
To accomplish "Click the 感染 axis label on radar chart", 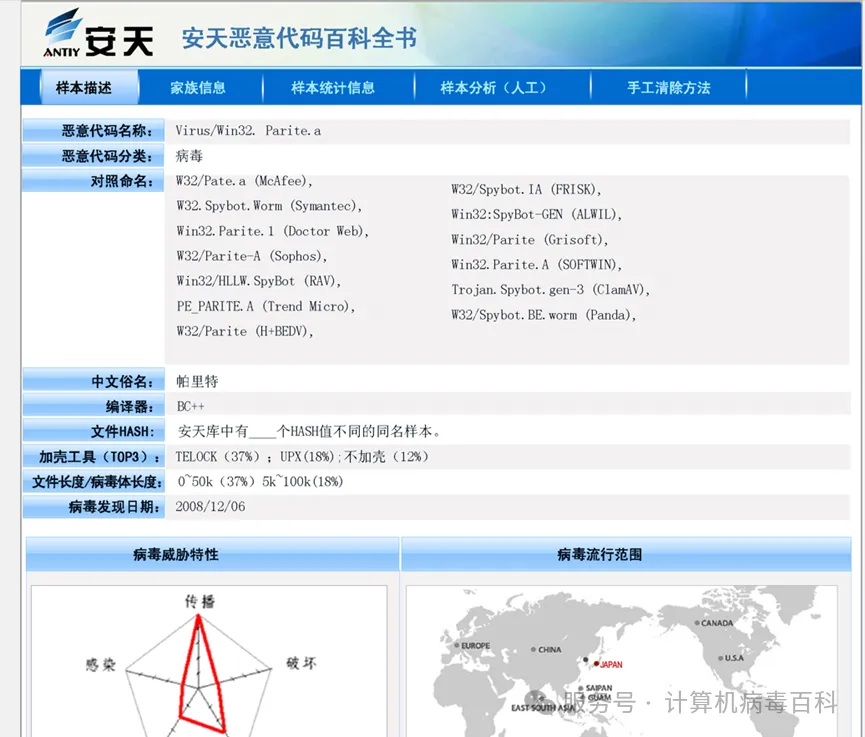I will coord(101,664).
